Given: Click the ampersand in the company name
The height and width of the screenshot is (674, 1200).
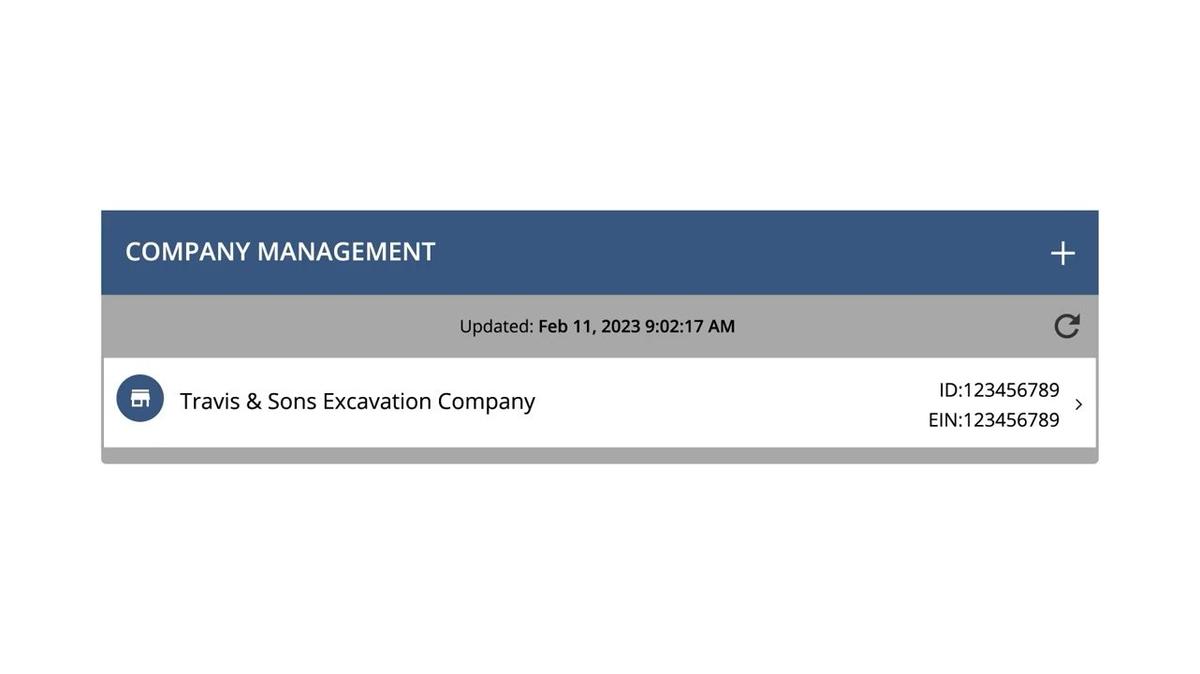Looking at the screenshot, I should pos(253,401).
